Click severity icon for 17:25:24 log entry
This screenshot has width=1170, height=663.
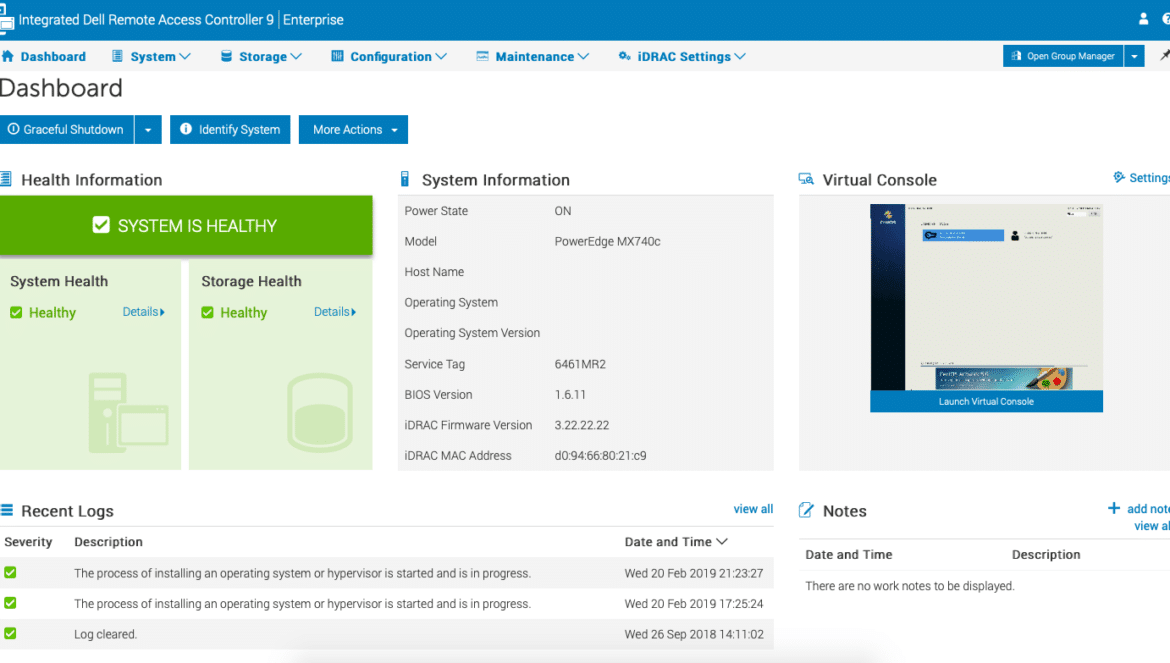(10, 603)
